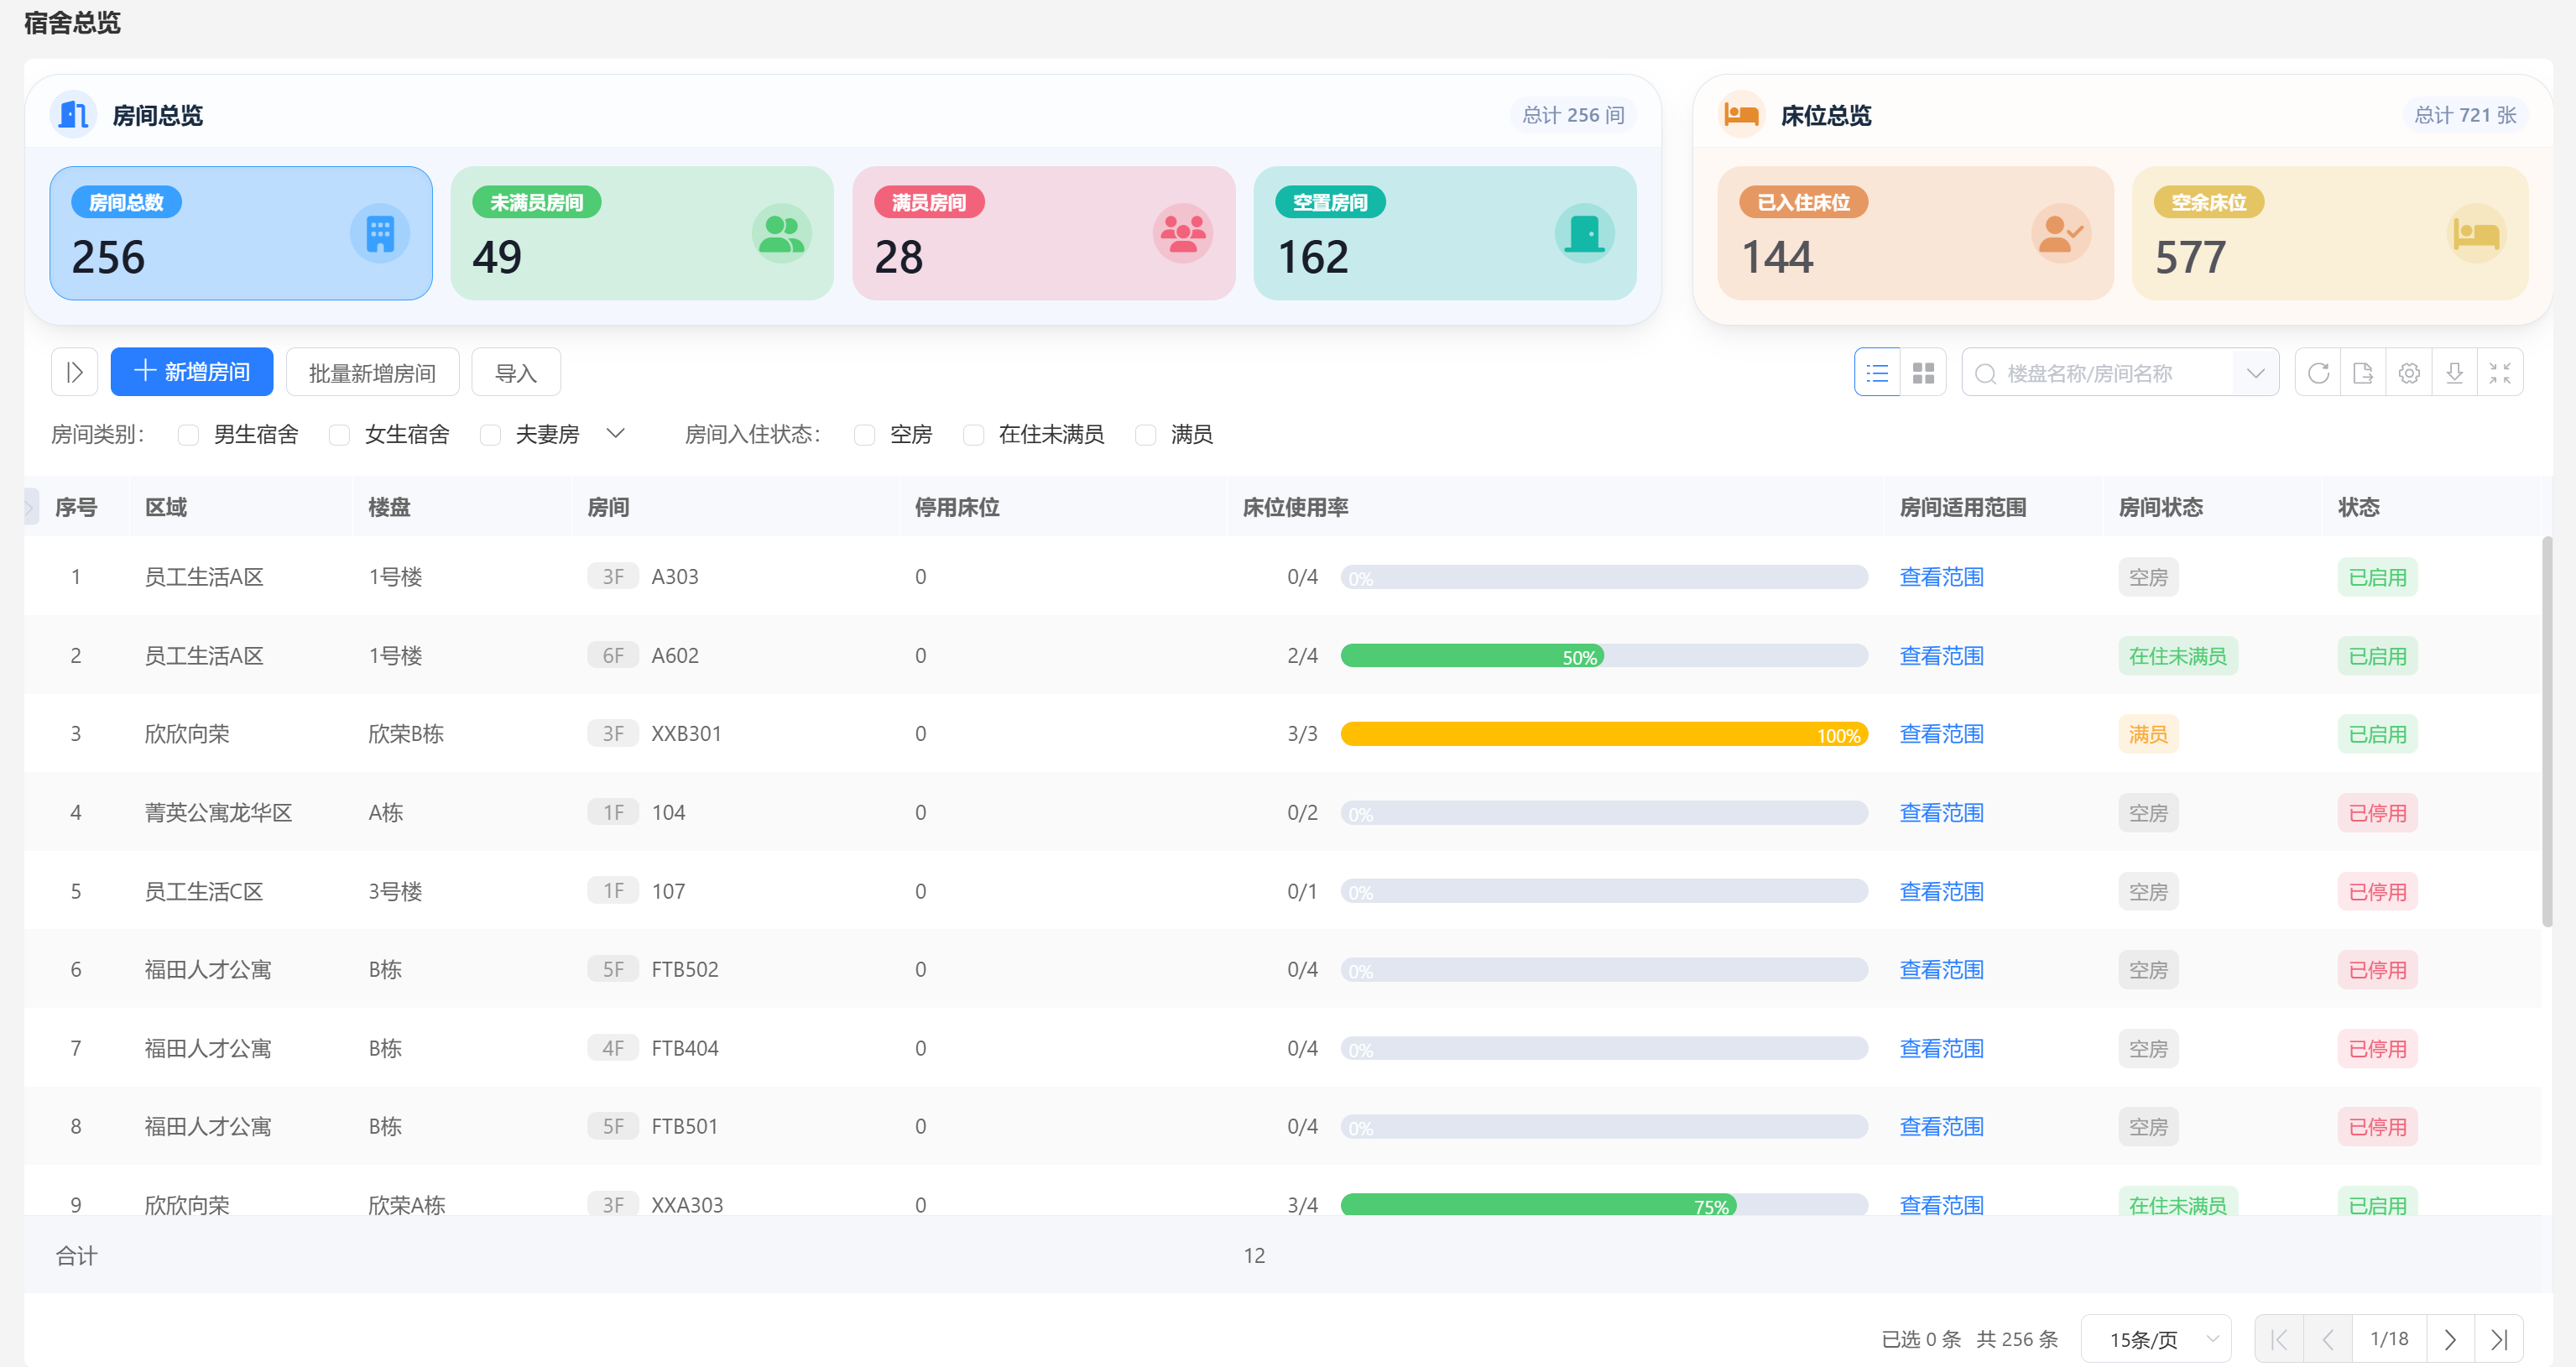The width and height of the screenshot is (2576, 1367).
Task: Open the 15条/页 page size dropdown
Action: 2156,1339
